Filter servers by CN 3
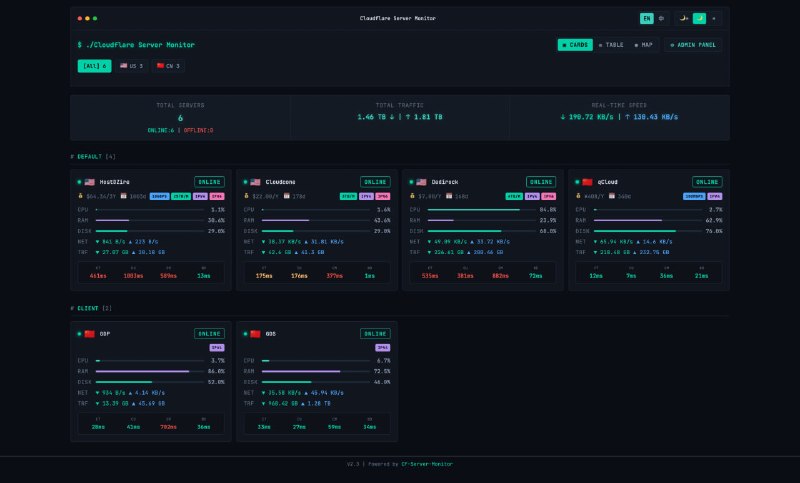The height and width of the screenshot is (483, 800). click(x=168, y=66)
